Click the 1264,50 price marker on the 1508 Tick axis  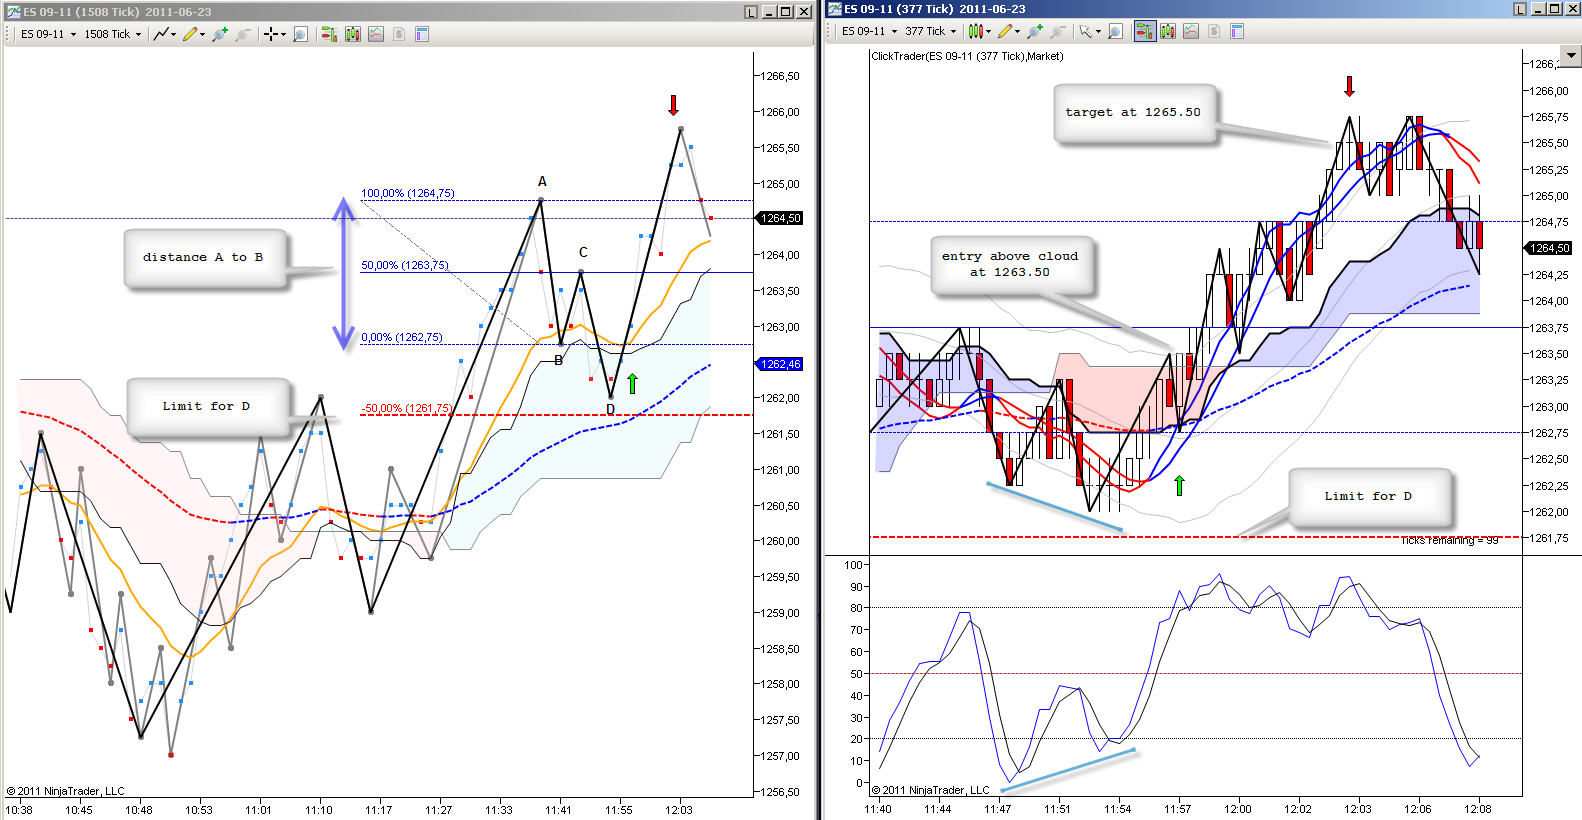coord(781,218)
